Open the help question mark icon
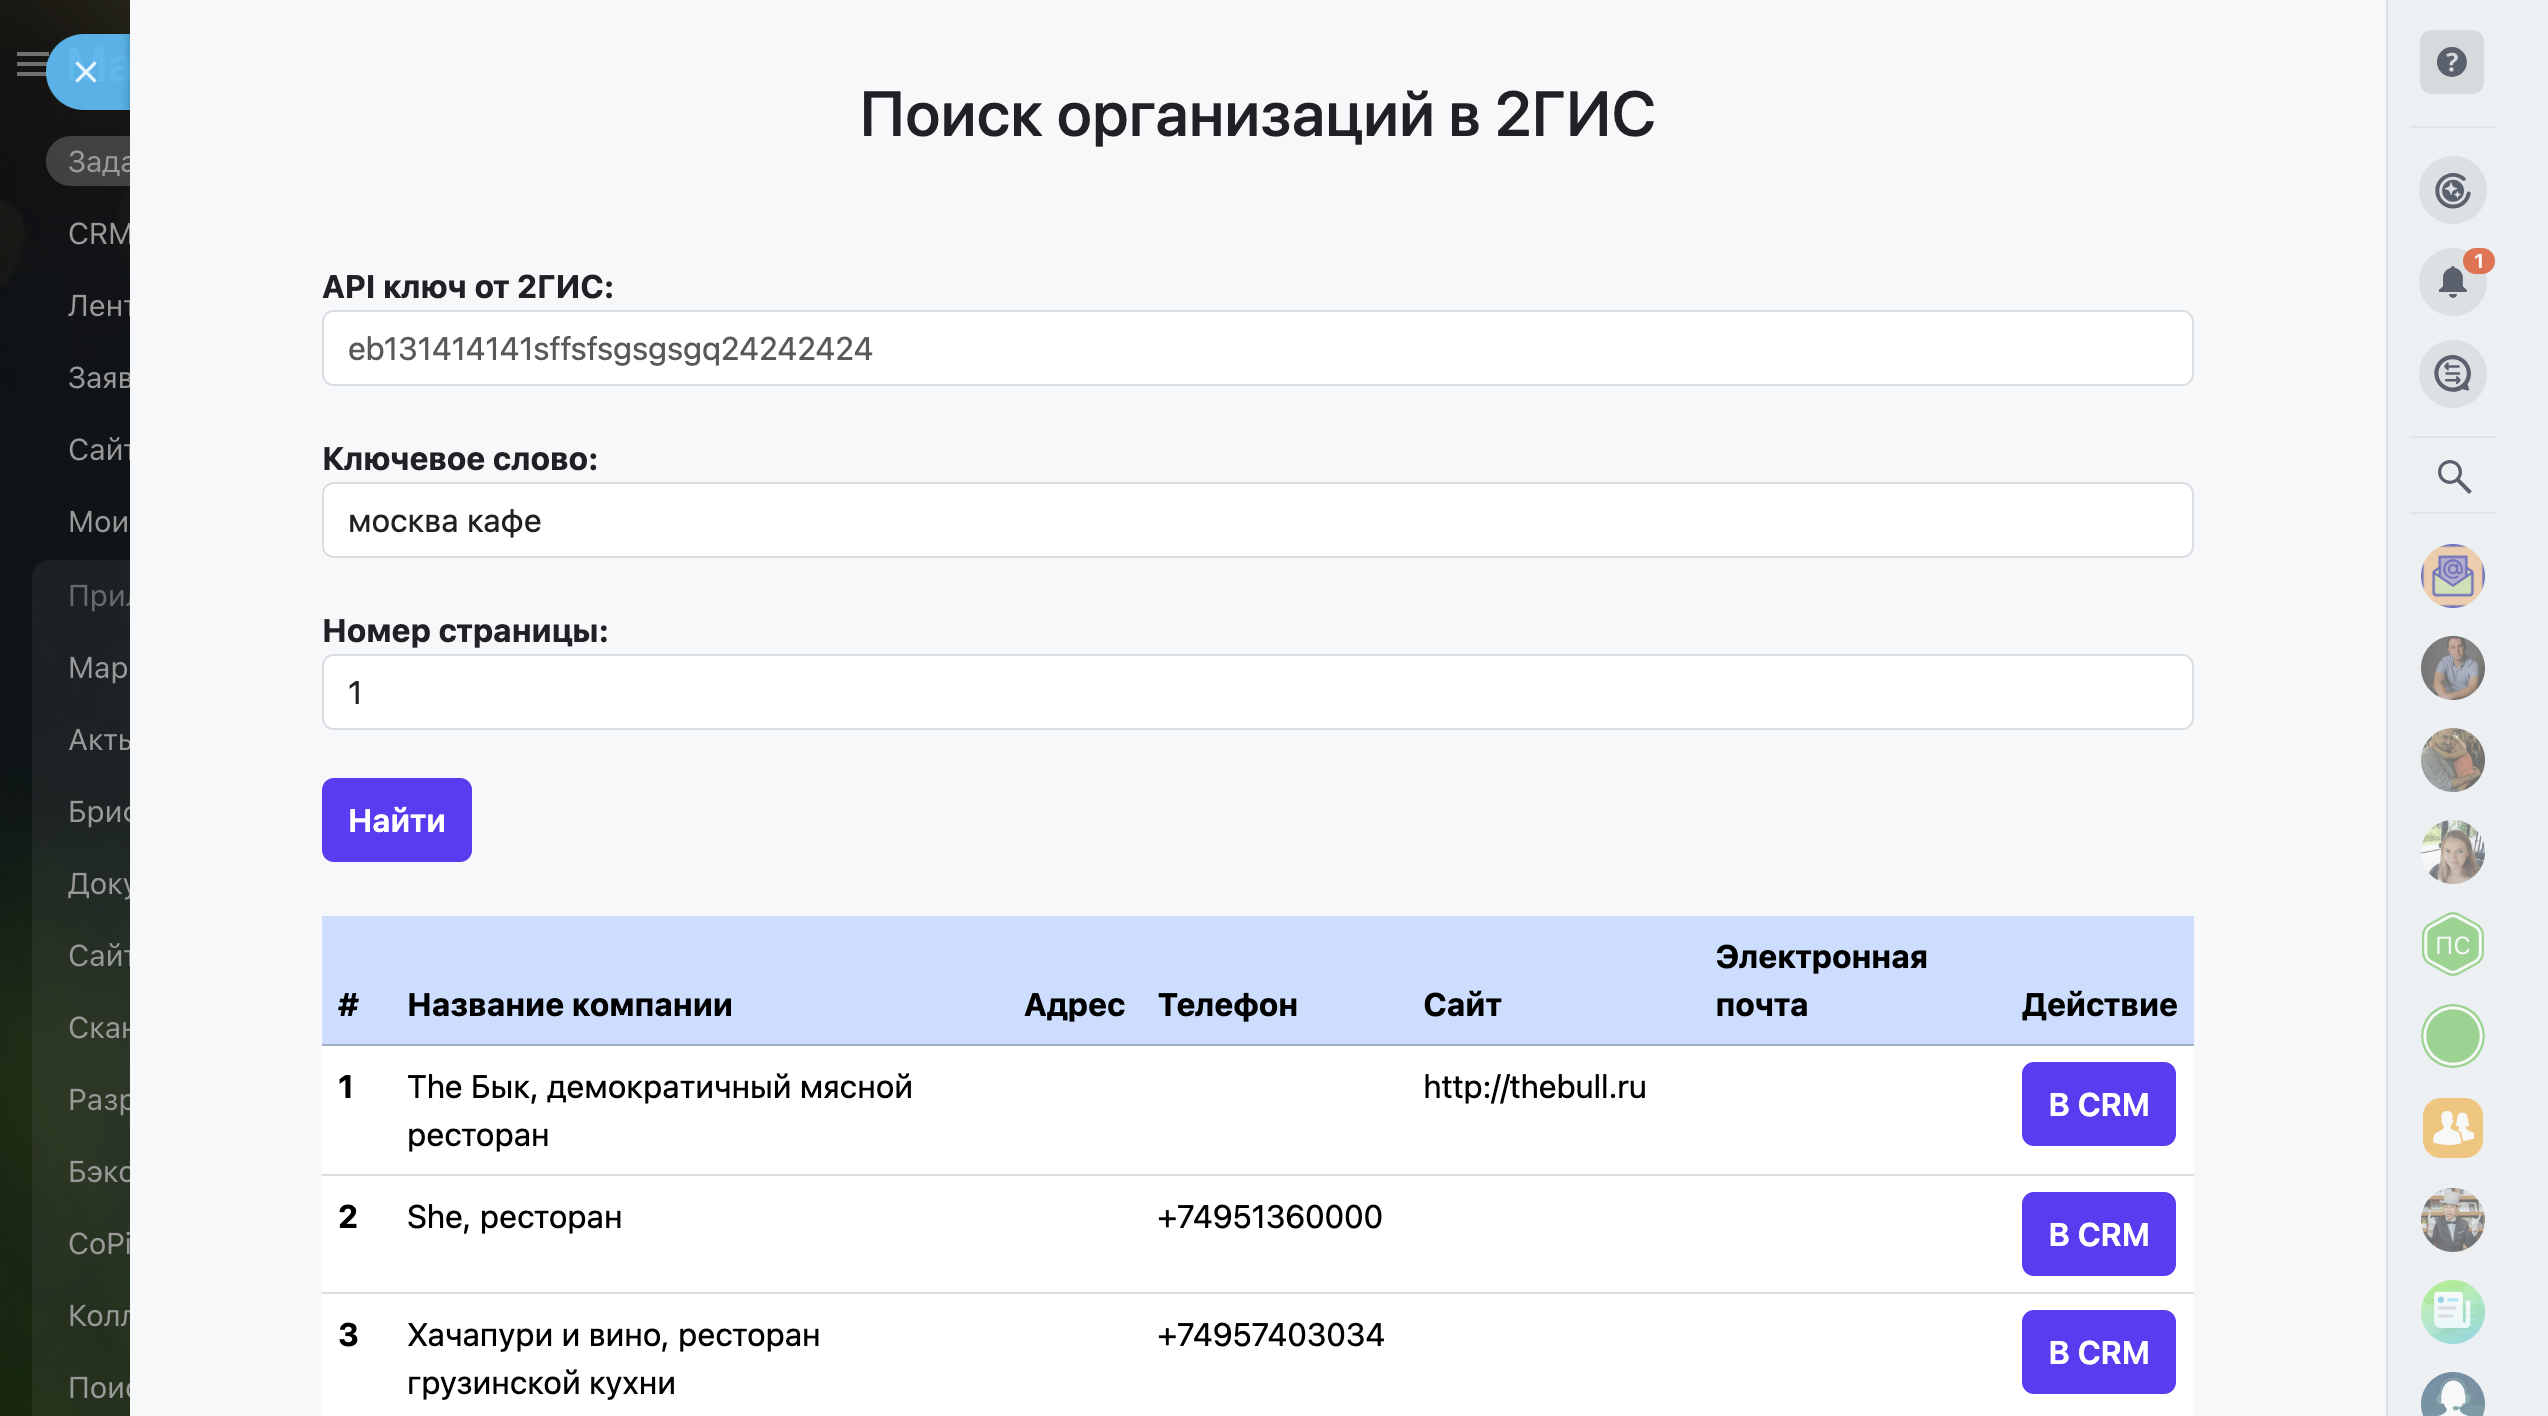This screenshot has width=2548, height=1416. 2451,62
